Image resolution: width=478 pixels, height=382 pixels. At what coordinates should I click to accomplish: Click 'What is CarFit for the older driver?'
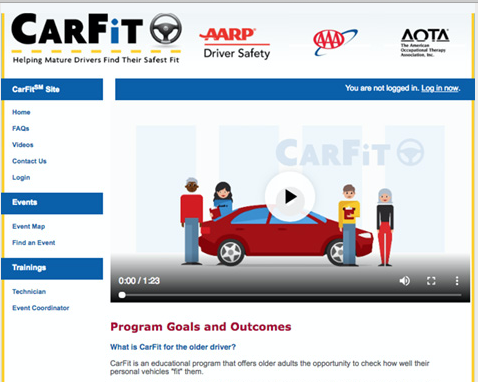click(x=173, y=347)
